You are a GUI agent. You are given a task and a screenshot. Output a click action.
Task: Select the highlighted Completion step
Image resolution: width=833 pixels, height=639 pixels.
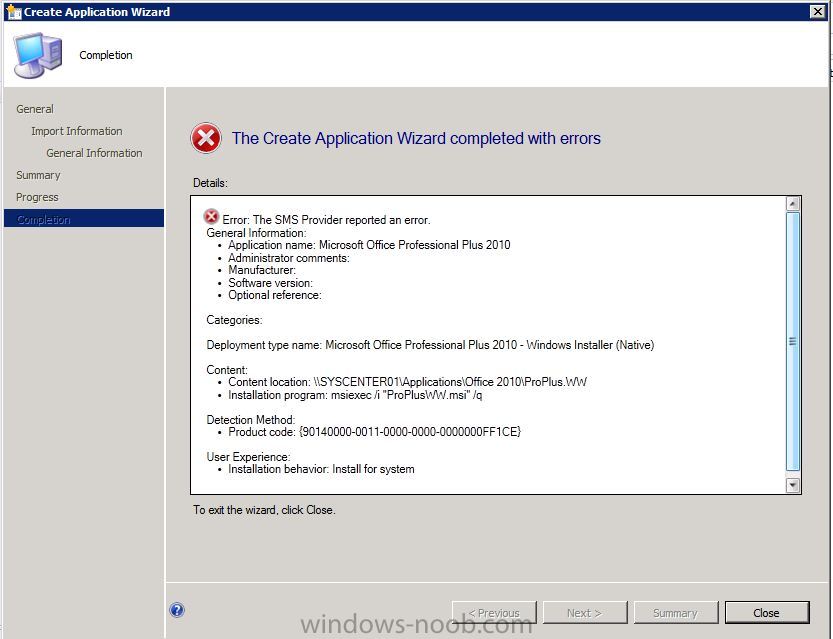pyautogui.click(x=84, y=218)
